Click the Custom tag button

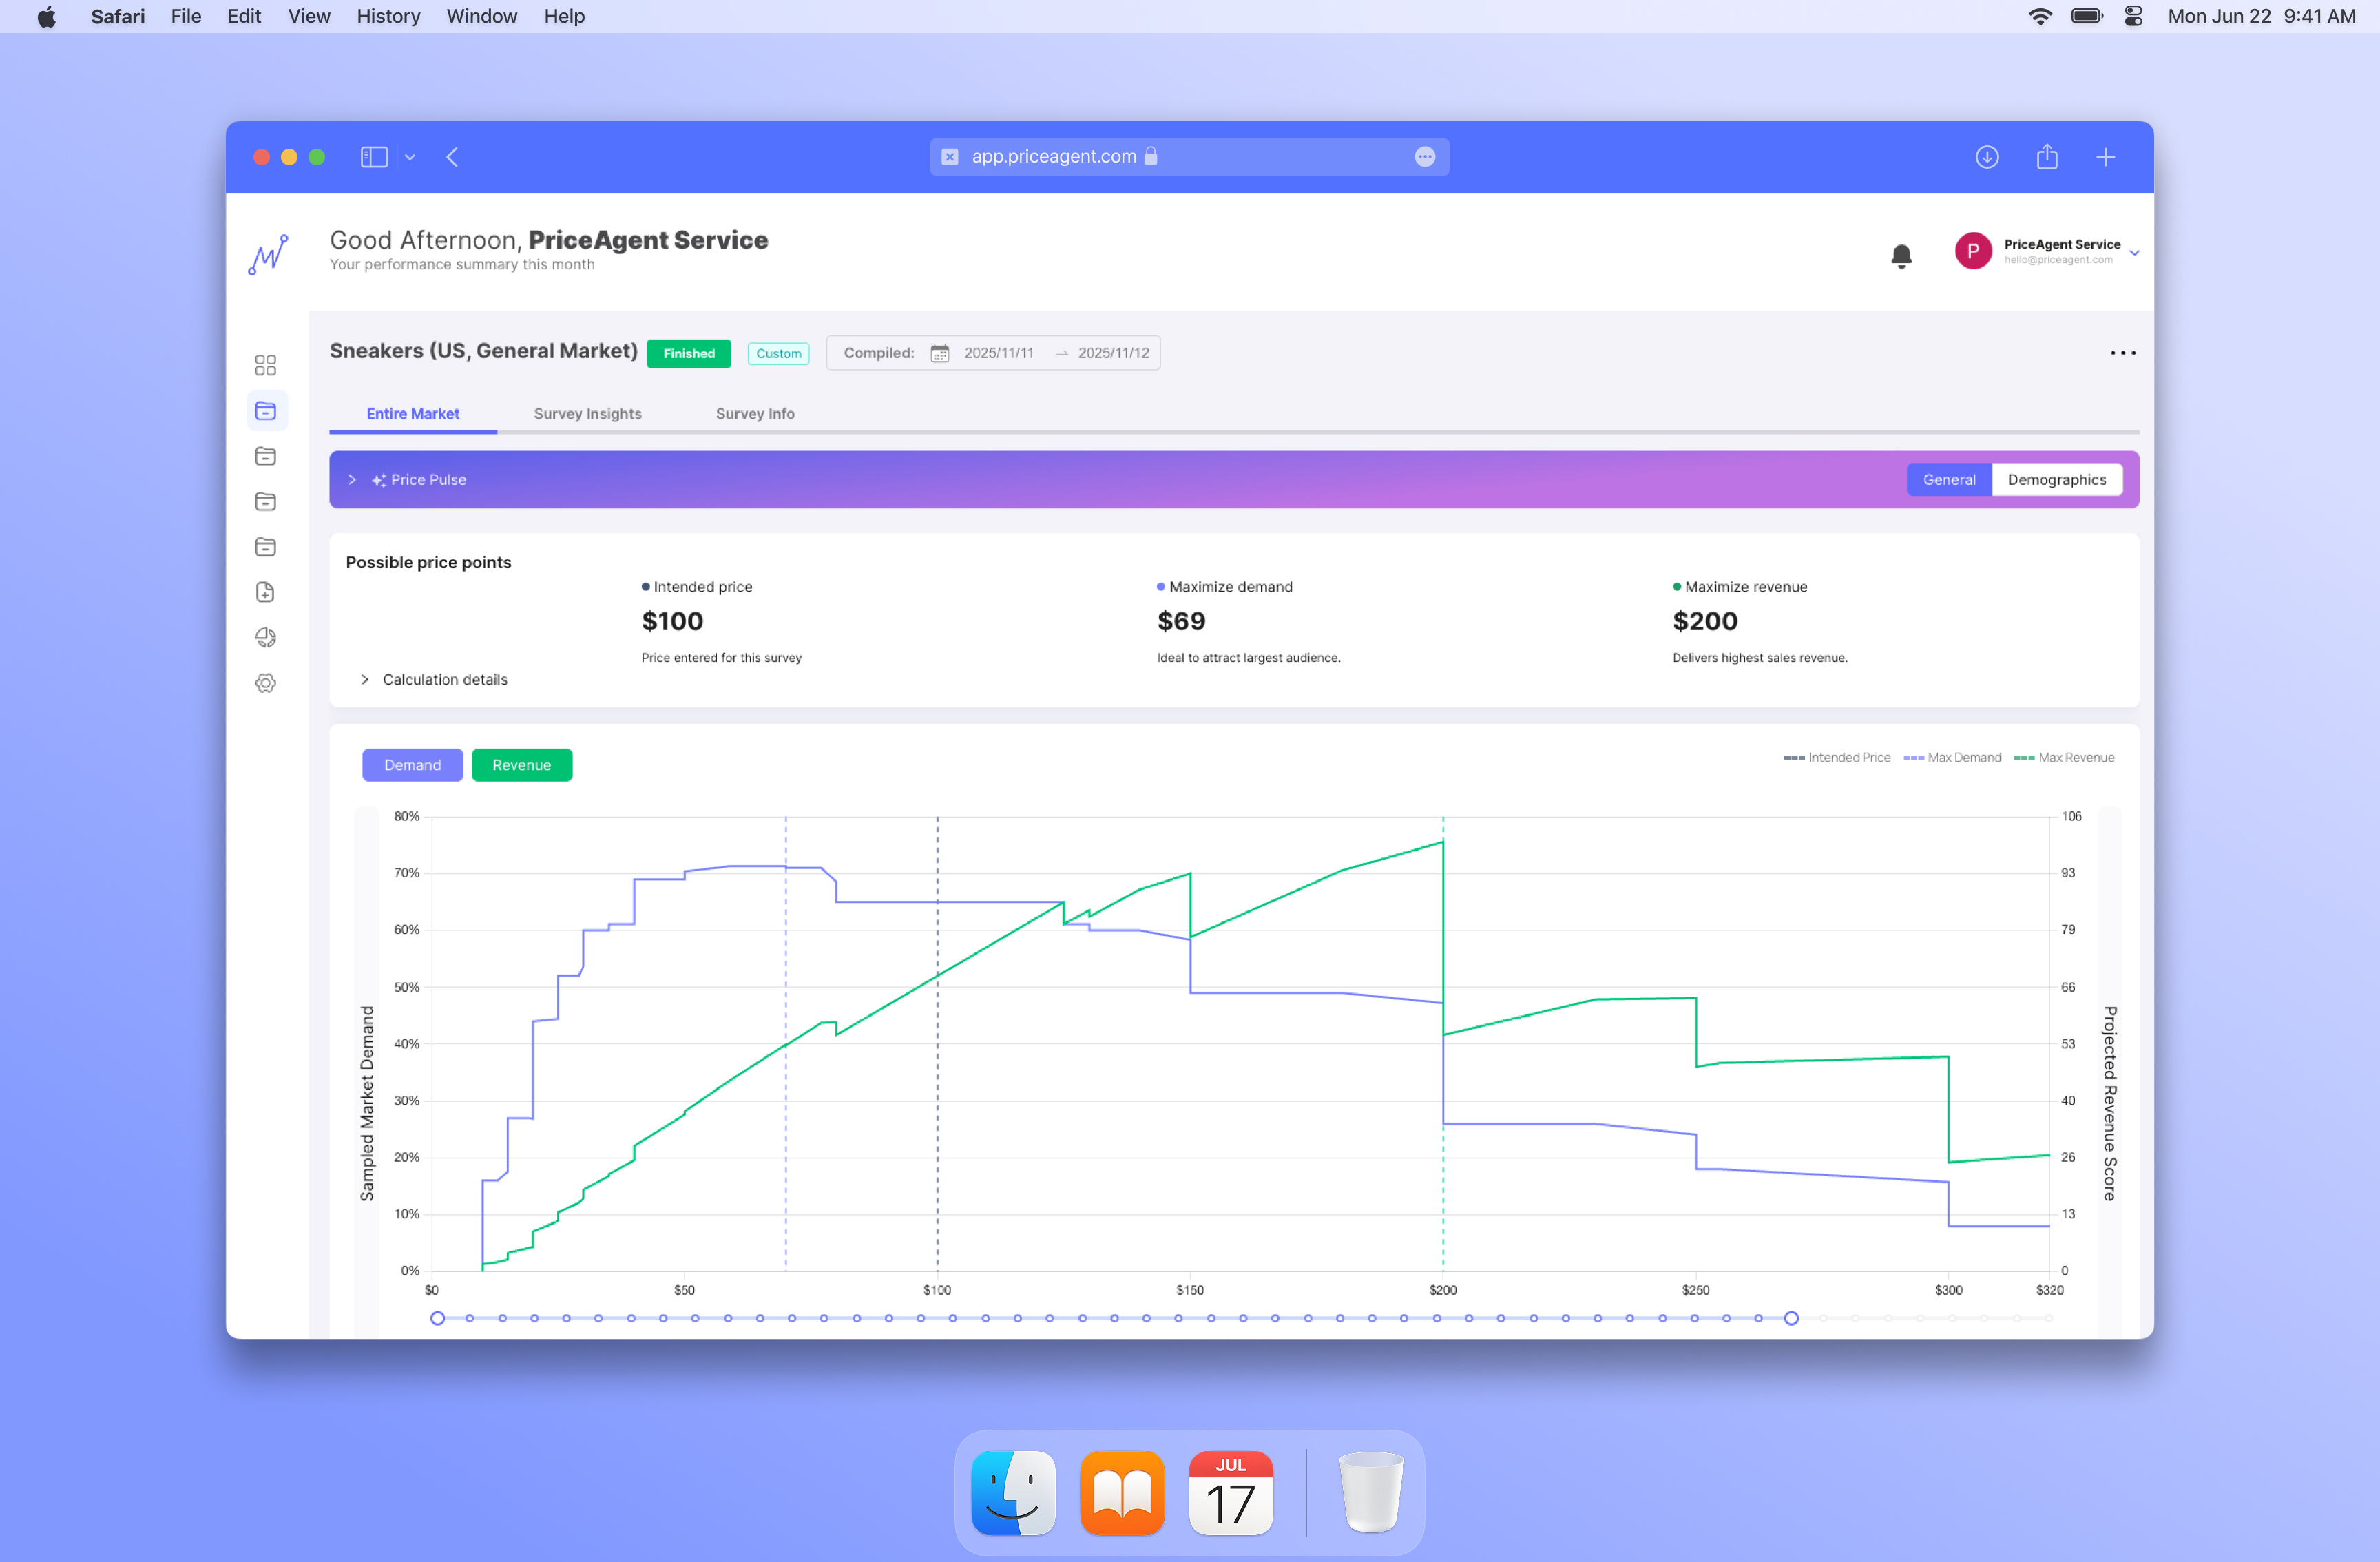[x=778, y=354]
